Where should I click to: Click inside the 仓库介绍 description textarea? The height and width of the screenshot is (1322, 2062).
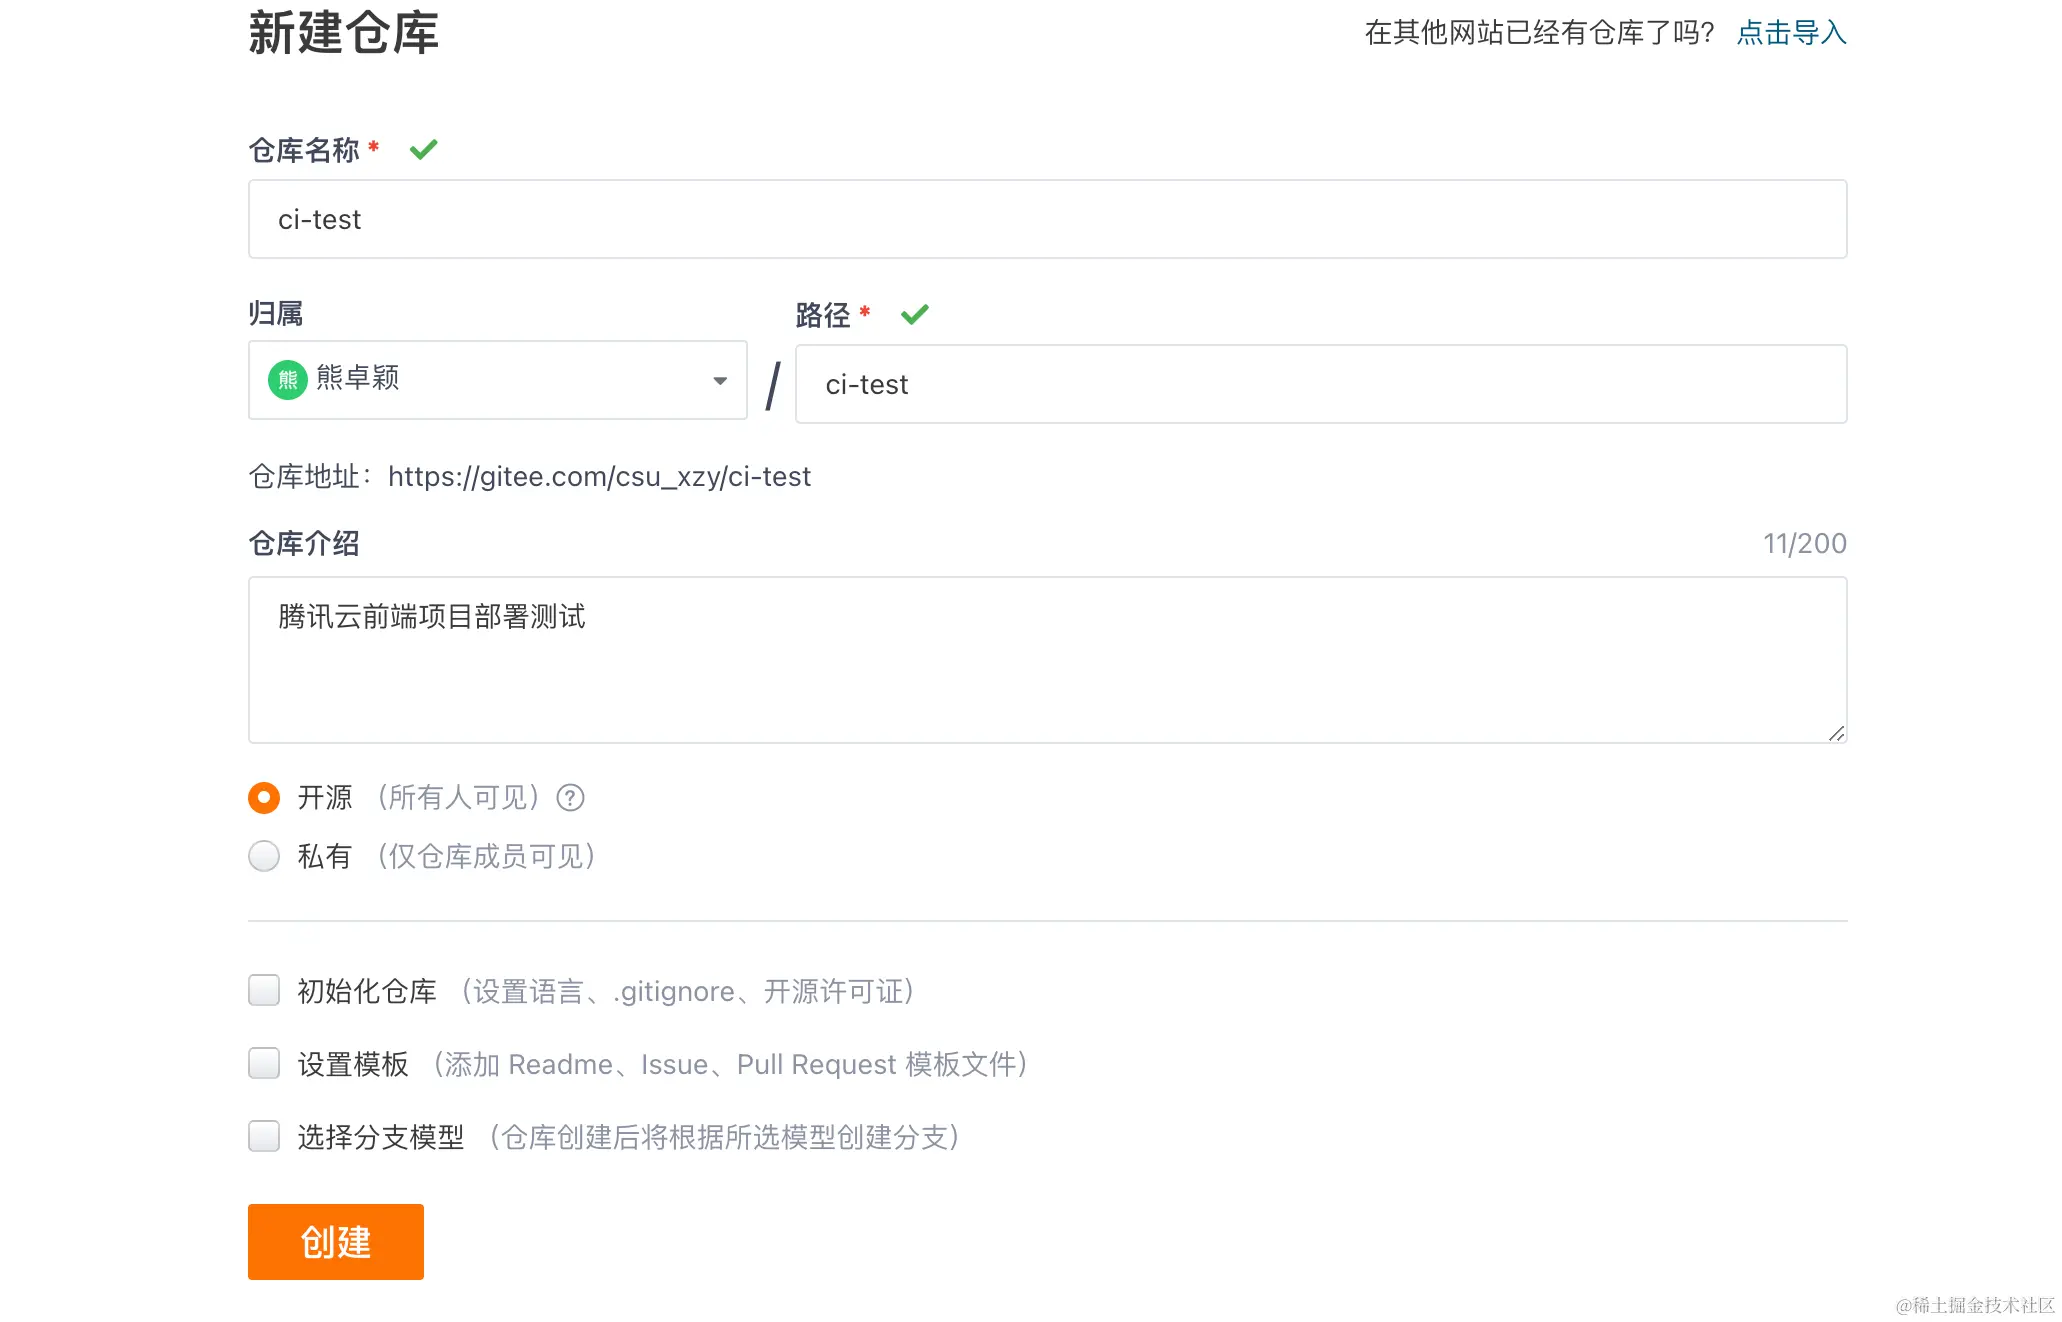[1046, 660]
